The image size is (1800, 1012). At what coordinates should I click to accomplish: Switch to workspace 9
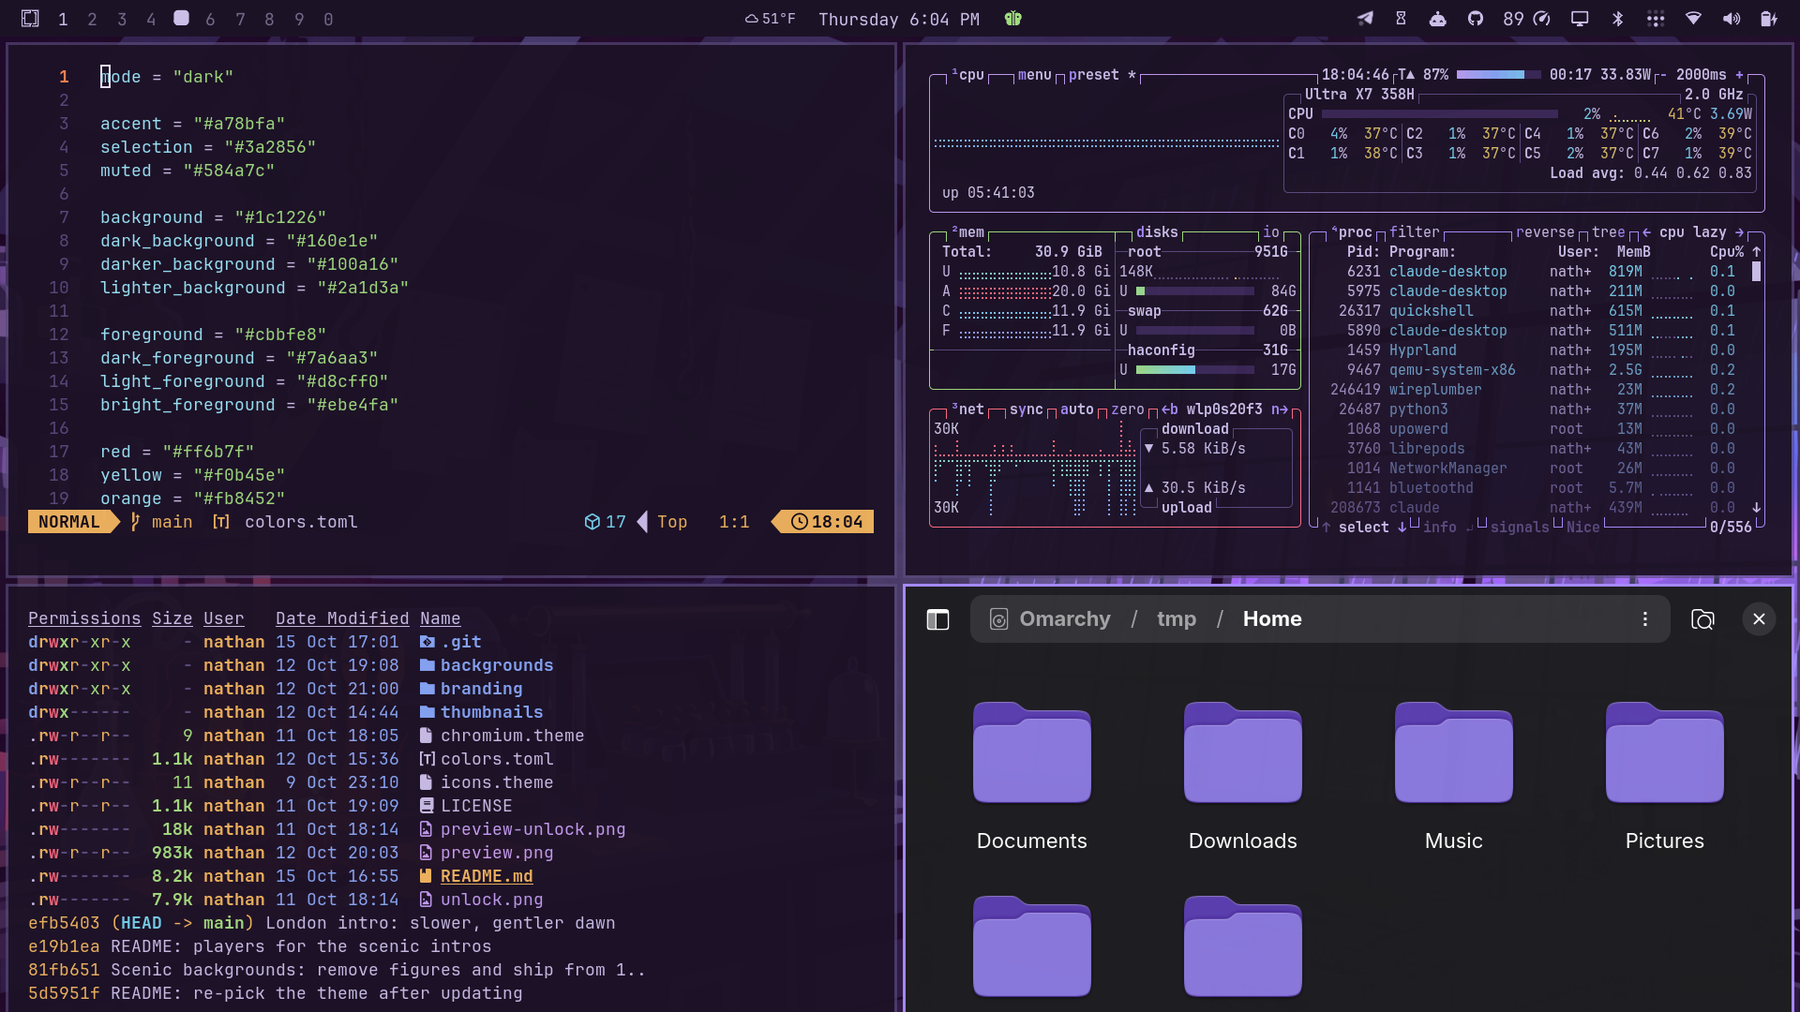click(299, 19)
